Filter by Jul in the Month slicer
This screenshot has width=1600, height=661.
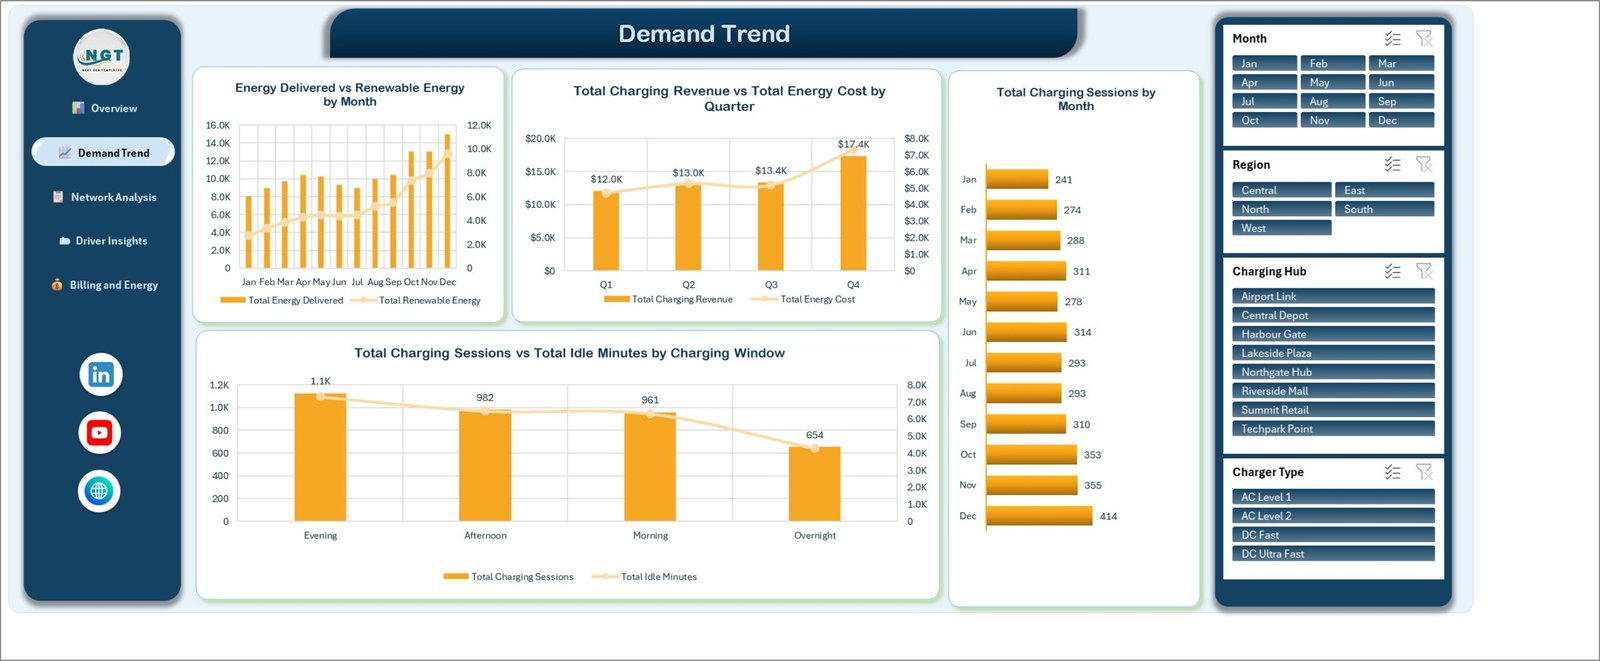[x=1264, y=101]
